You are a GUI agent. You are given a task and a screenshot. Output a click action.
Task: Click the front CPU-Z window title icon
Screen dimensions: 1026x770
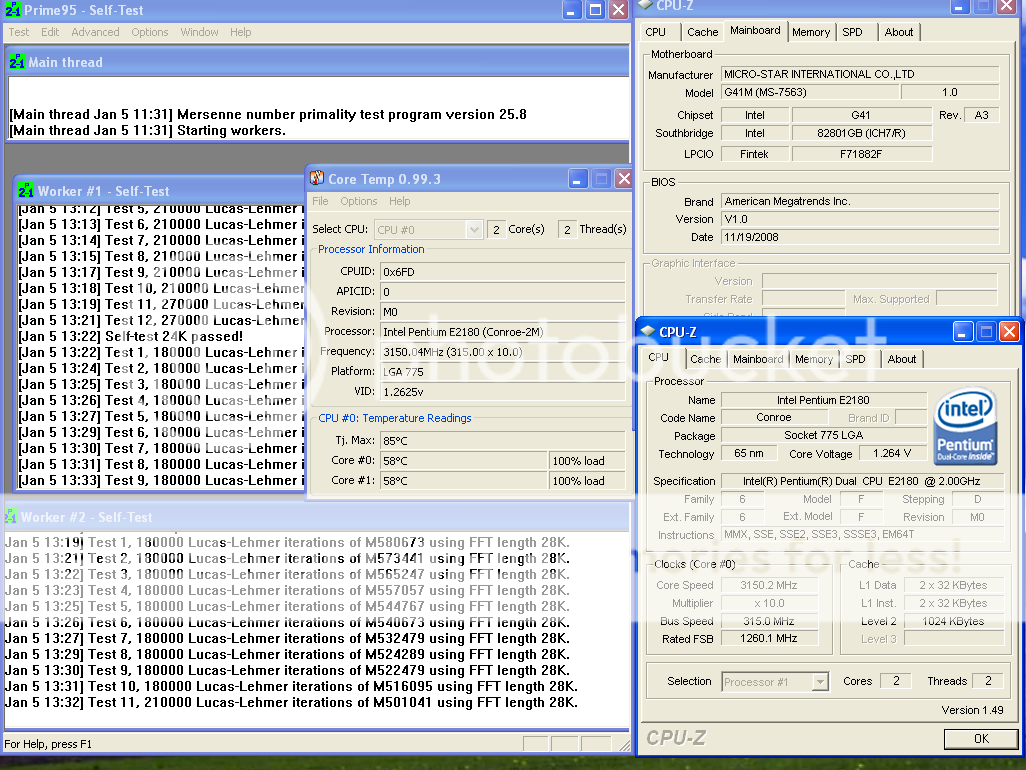point(648,332)
